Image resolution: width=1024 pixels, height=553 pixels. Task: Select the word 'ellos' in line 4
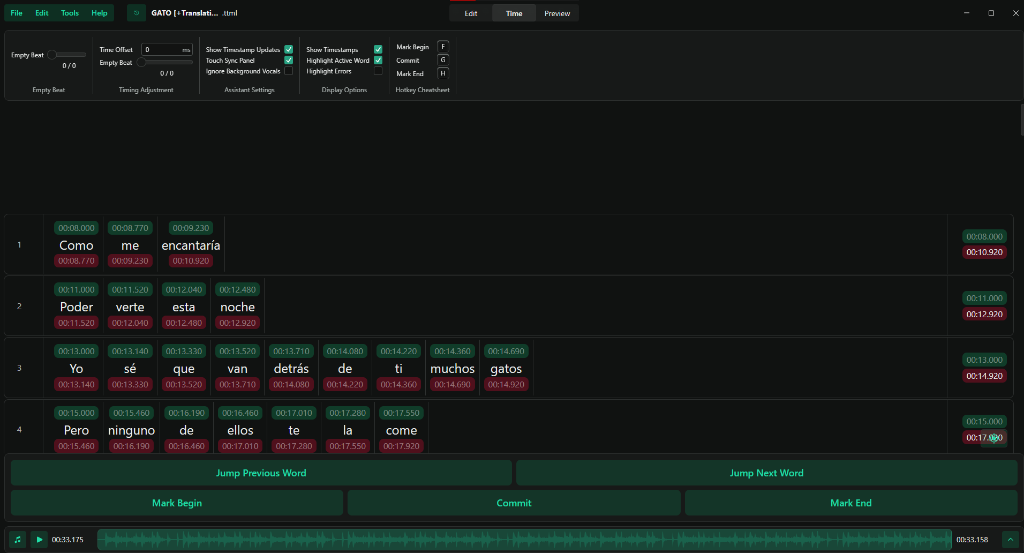tap(240, 430)
